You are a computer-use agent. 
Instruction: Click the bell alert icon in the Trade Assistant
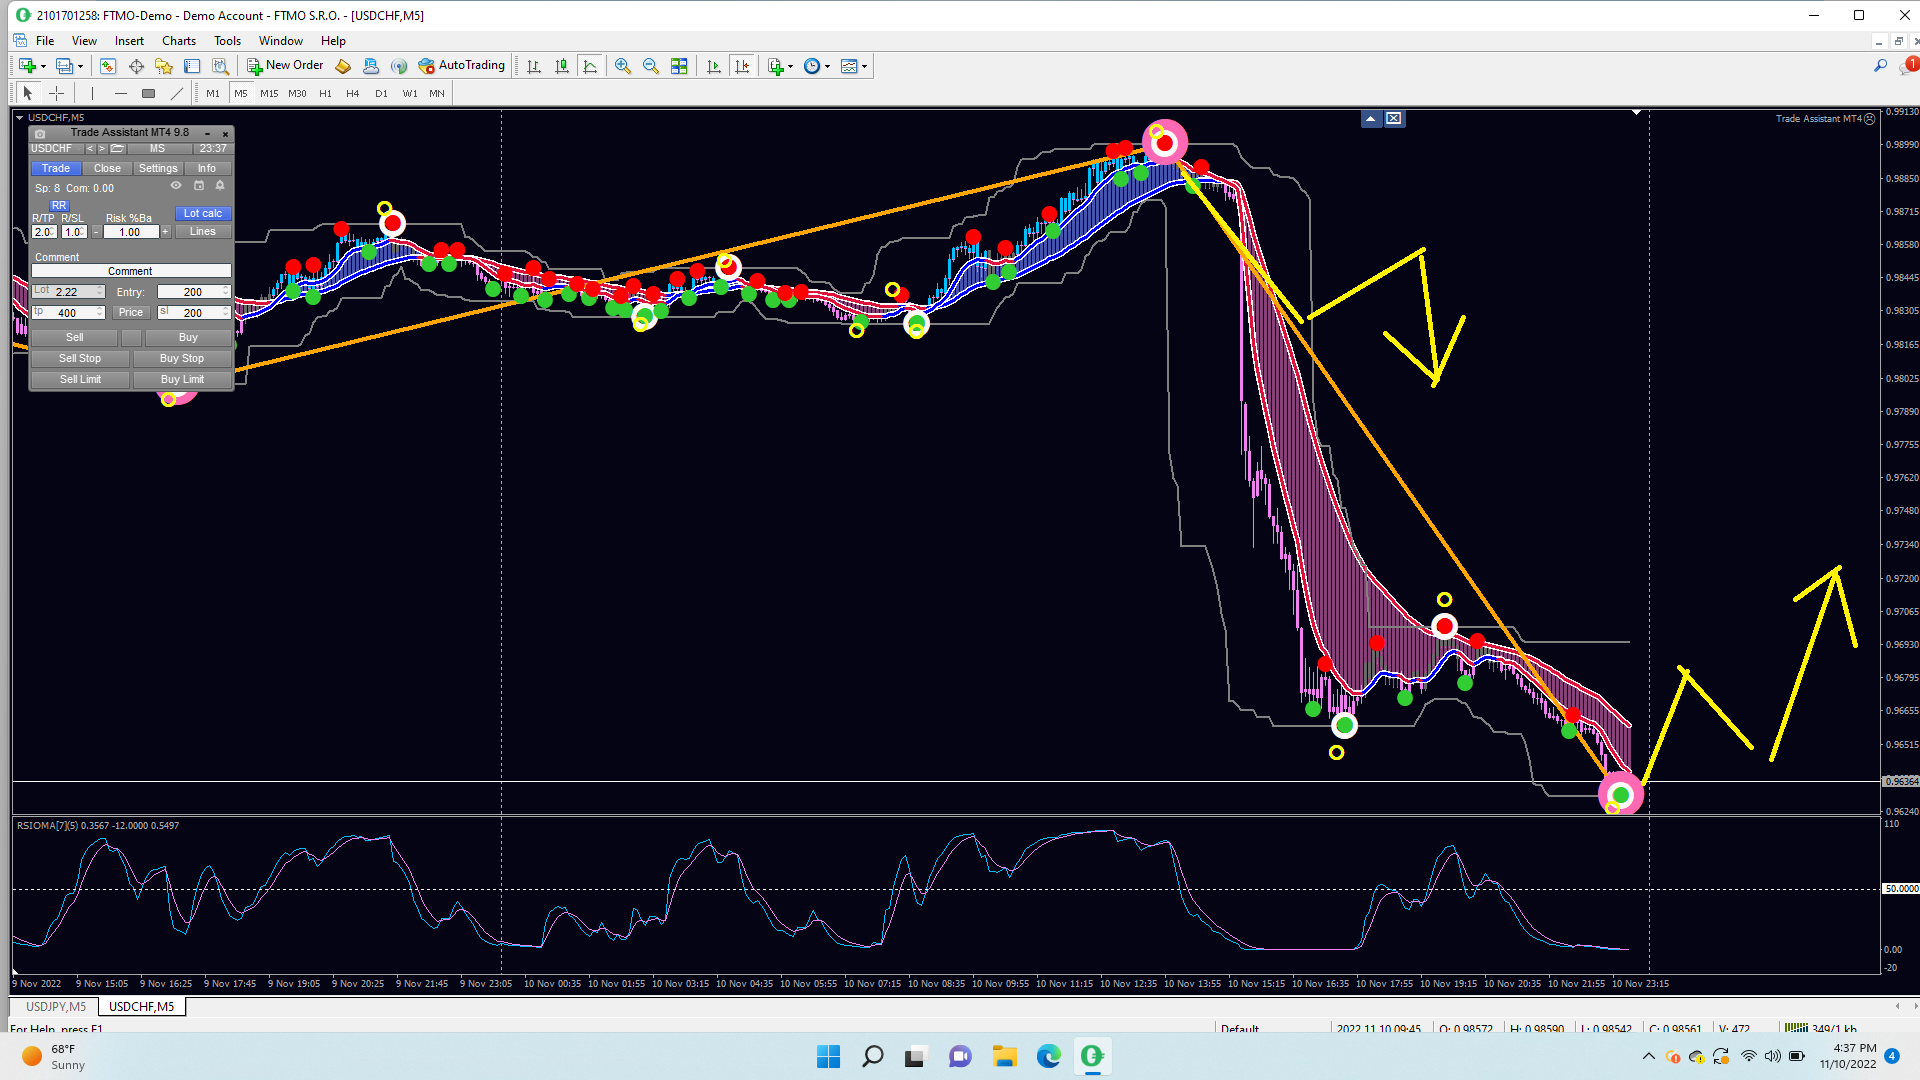point(220,186)
